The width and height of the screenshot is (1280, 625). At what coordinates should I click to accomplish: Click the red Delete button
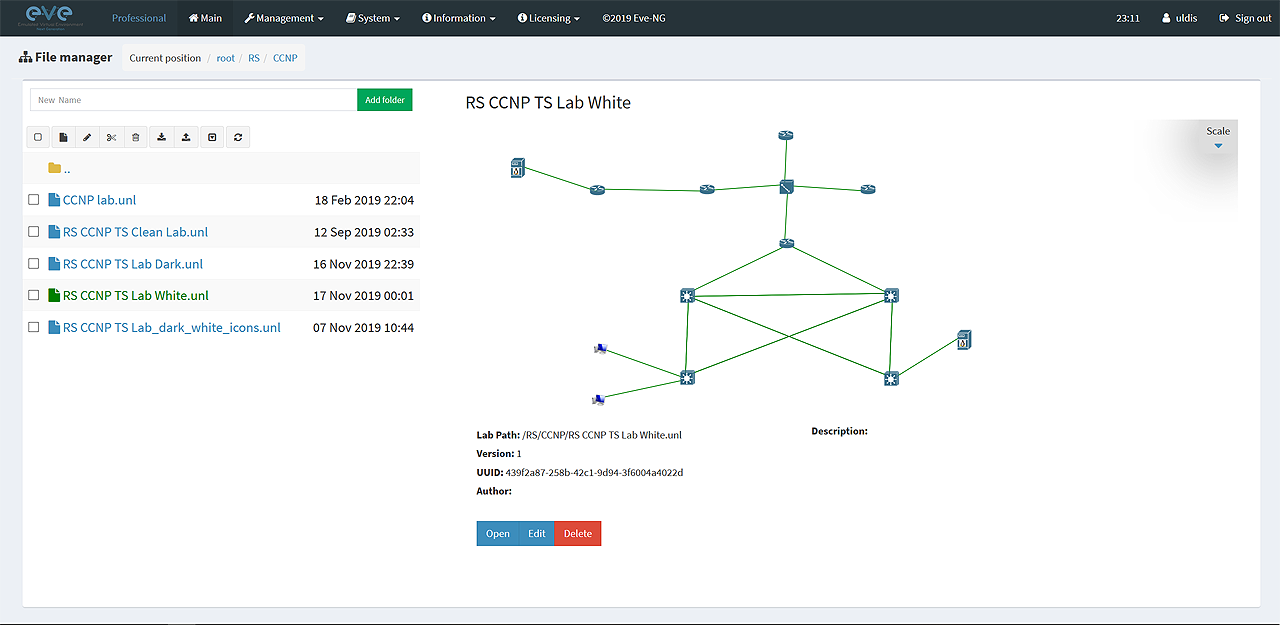tap(578, 533)
